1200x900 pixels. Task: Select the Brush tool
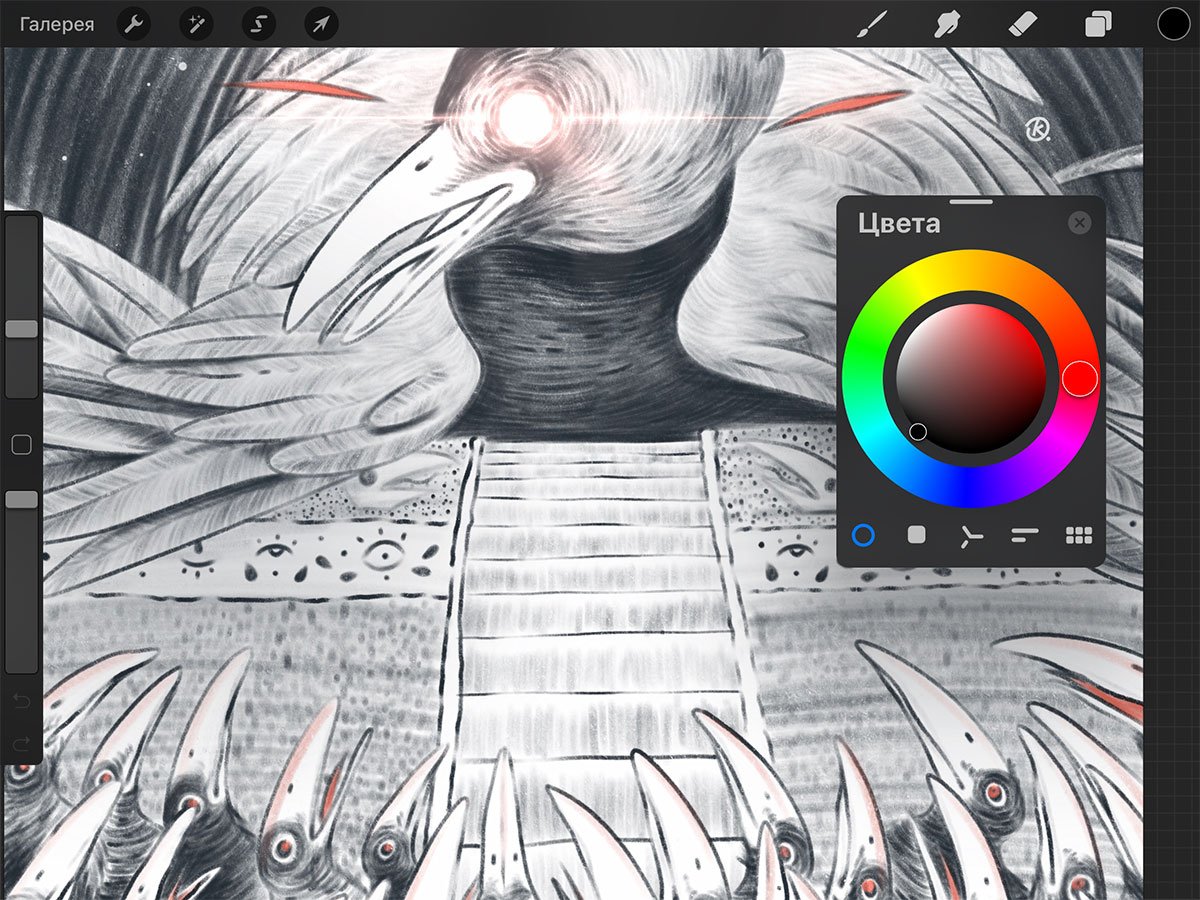[x=873, y=24]
